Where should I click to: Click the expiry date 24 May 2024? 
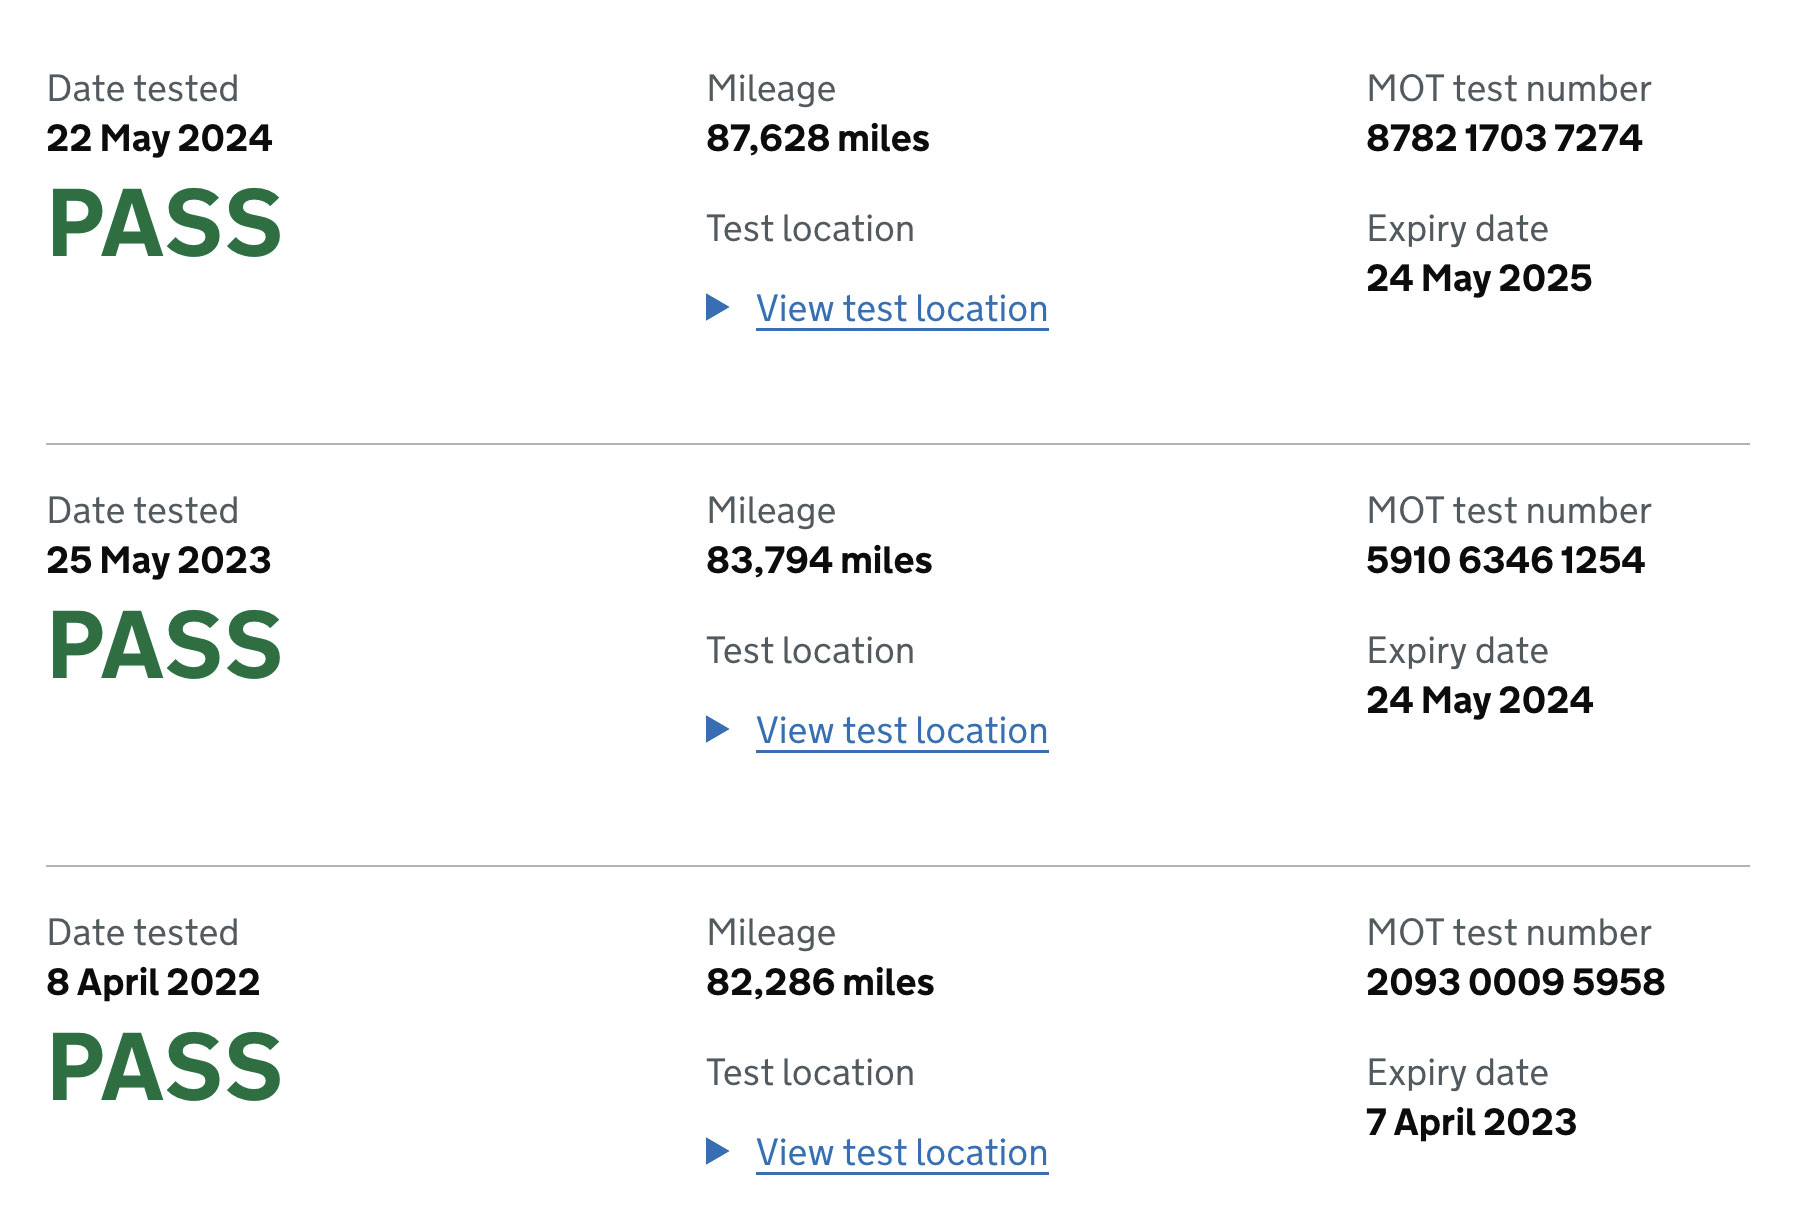pos(1480,700)
